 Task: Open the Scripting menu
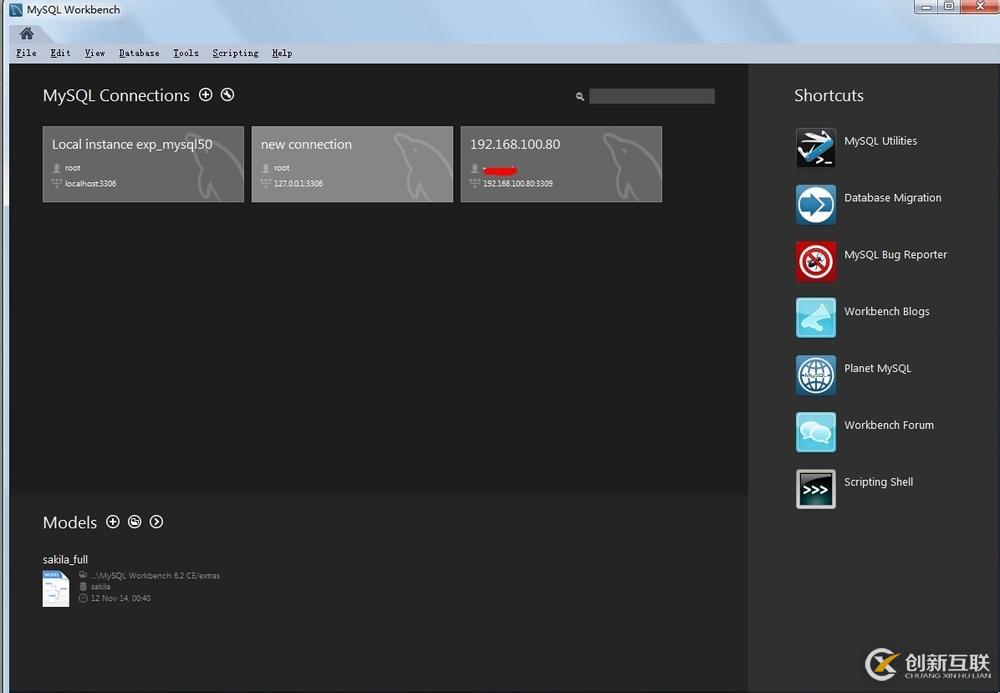point(235,53)
